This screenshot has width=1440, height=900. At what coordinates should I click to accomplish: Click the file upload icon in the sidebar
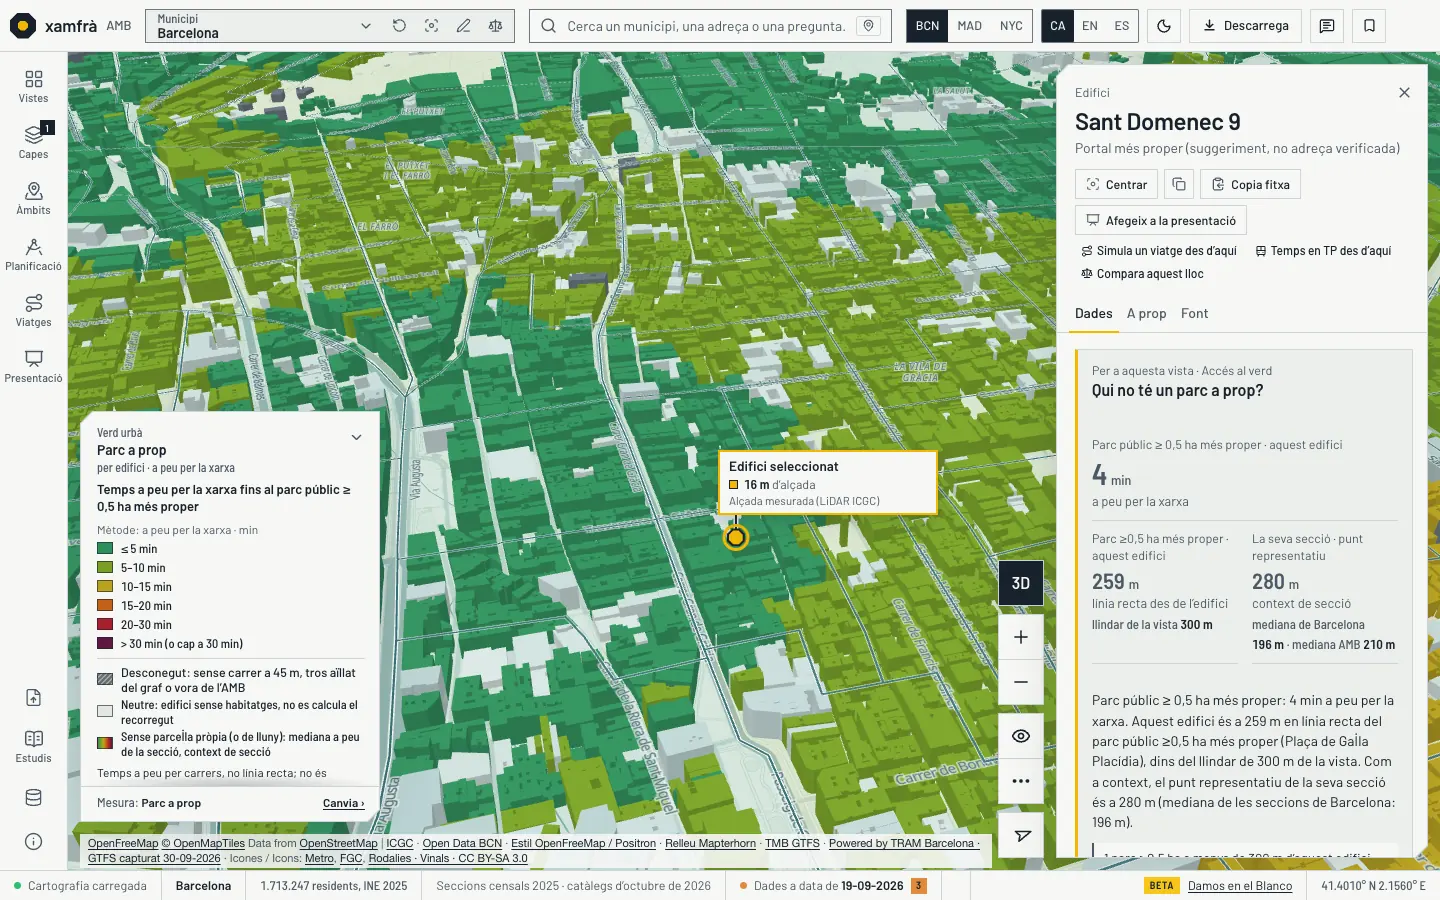tap(33, 698)
